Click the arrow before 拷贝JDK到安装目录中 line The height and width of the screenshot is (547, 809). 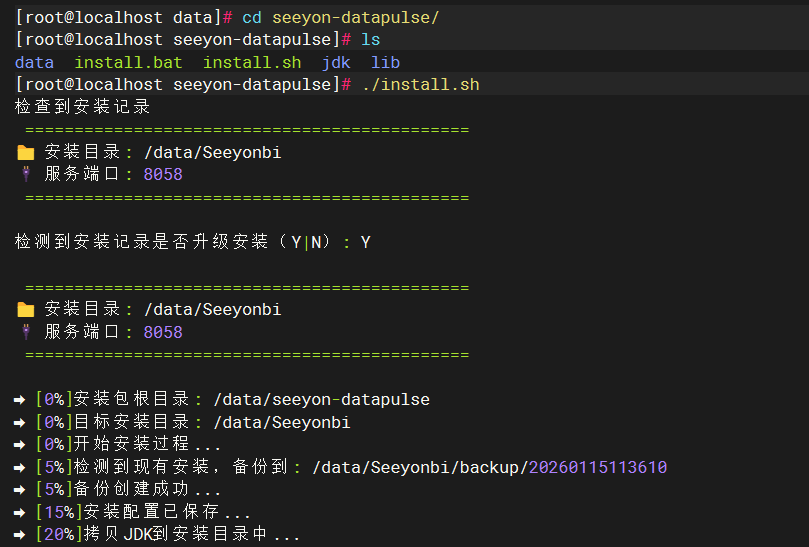click(21, 535)
